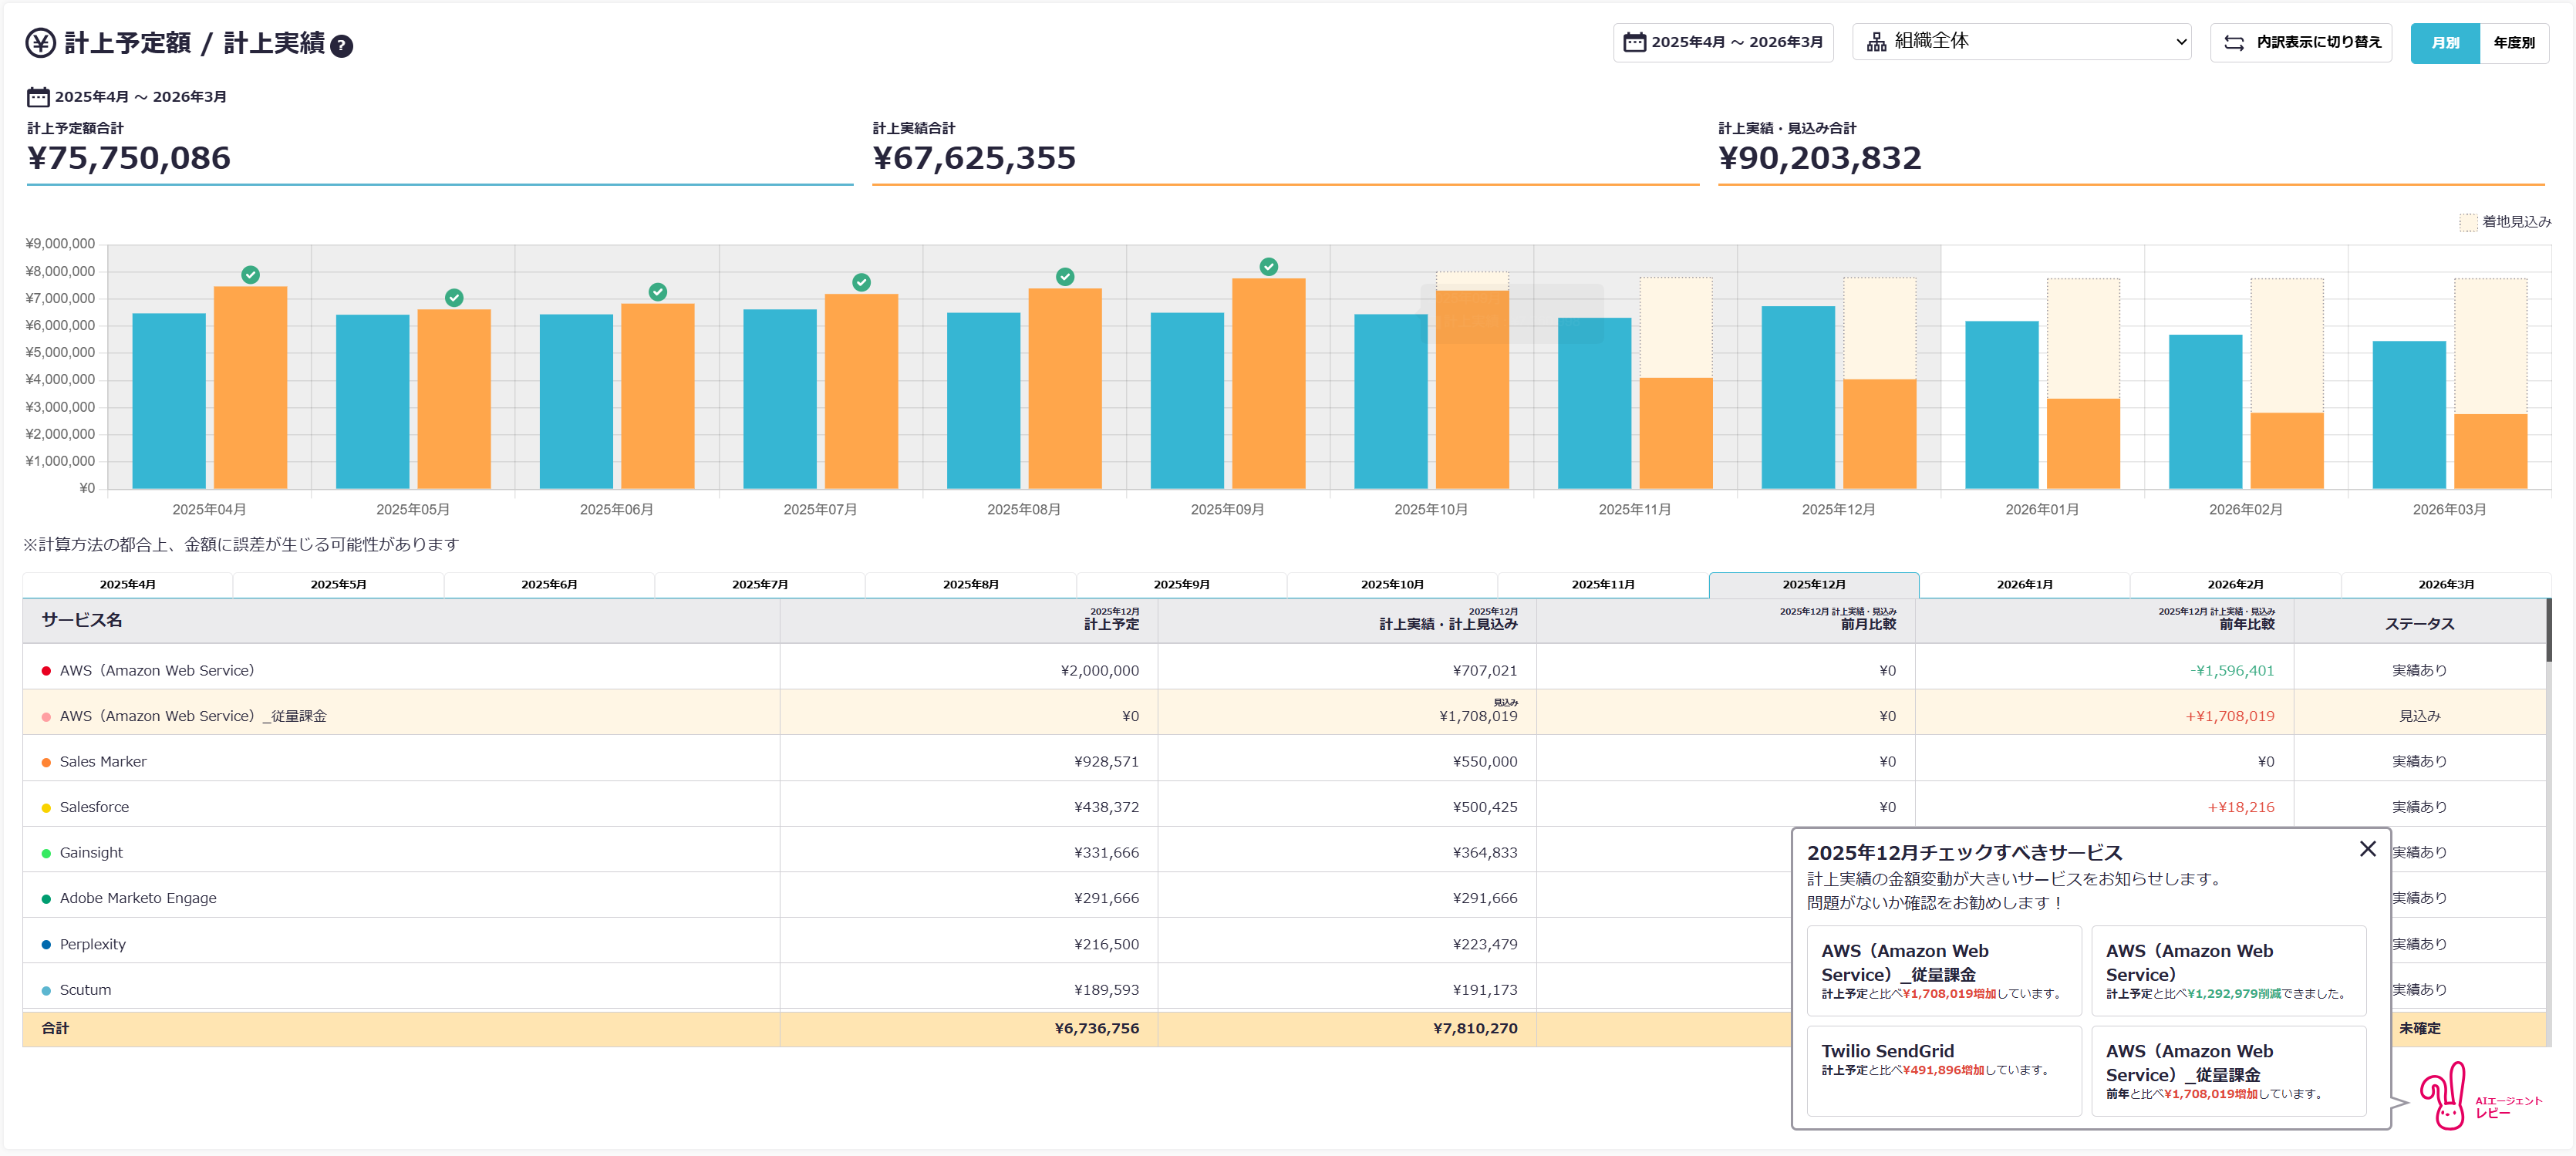Click the organization hierarchy icon

coord(1876,42)
